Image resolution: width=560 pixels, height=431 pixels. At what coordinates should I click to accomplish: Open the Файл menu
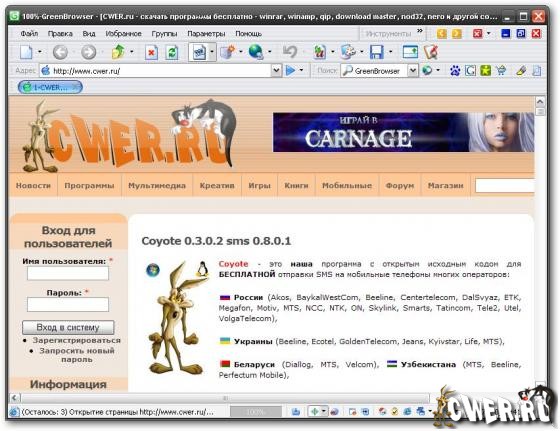29,34
